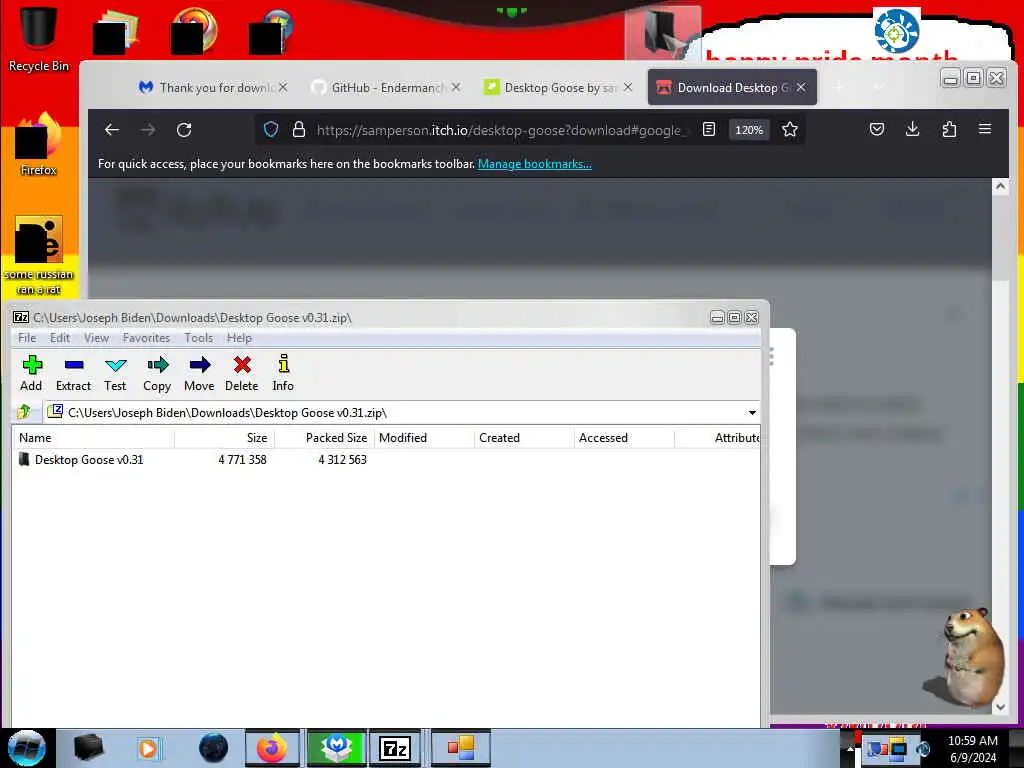
Task: Open the File menu in 7-Zip
Action: (27, 338)
